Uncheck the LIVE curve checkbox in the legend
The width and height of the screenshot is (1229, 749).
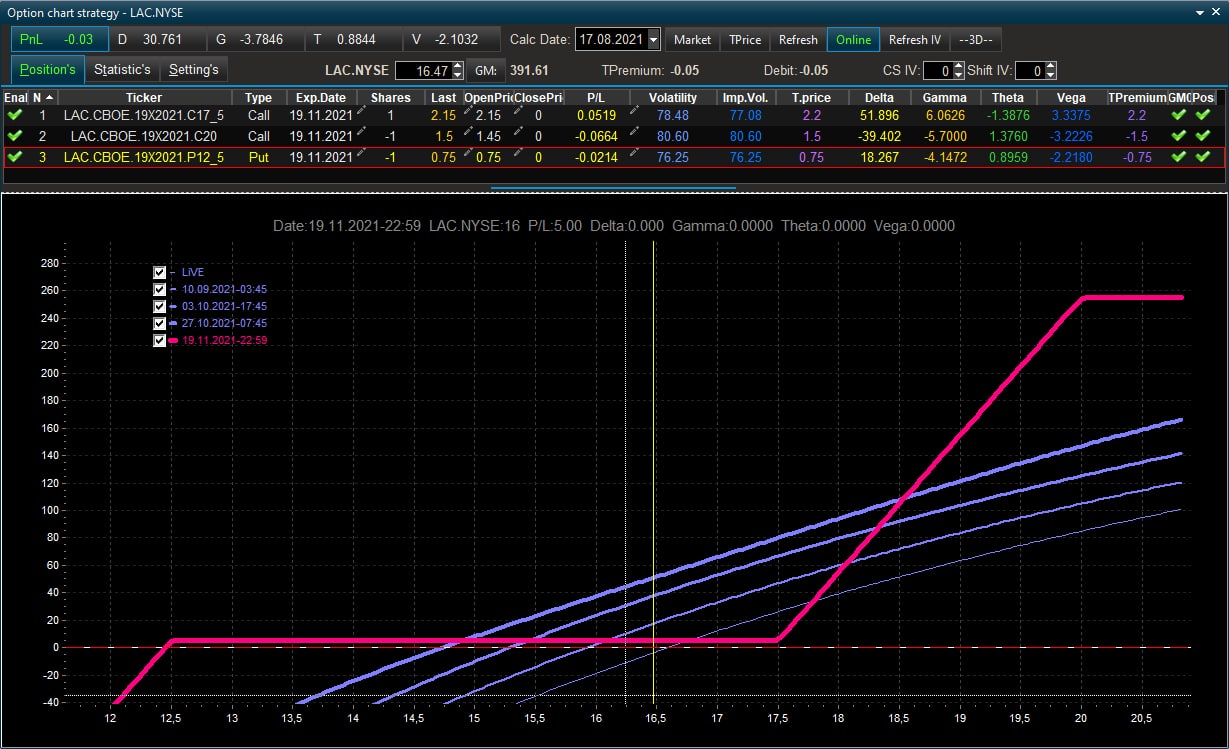(x=160, y=272)
